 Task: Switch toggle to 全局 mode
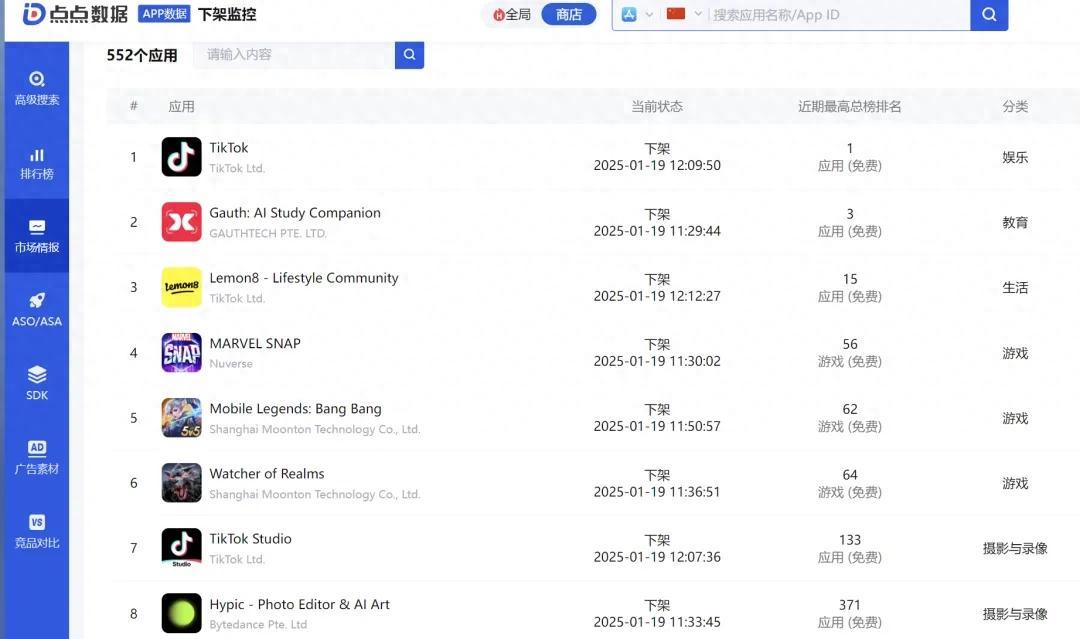click(511, 15)
